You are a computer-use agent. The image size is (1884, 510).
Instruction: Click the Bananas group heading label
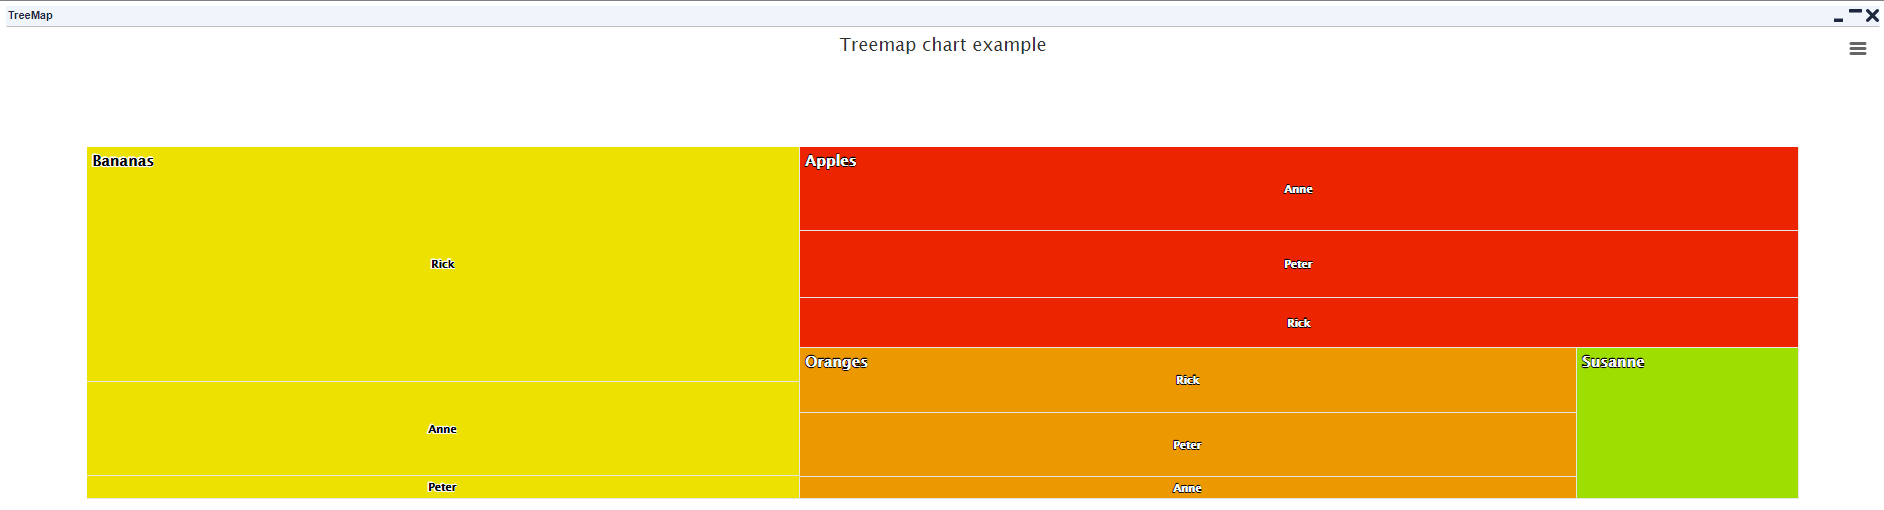coord(123,161)
